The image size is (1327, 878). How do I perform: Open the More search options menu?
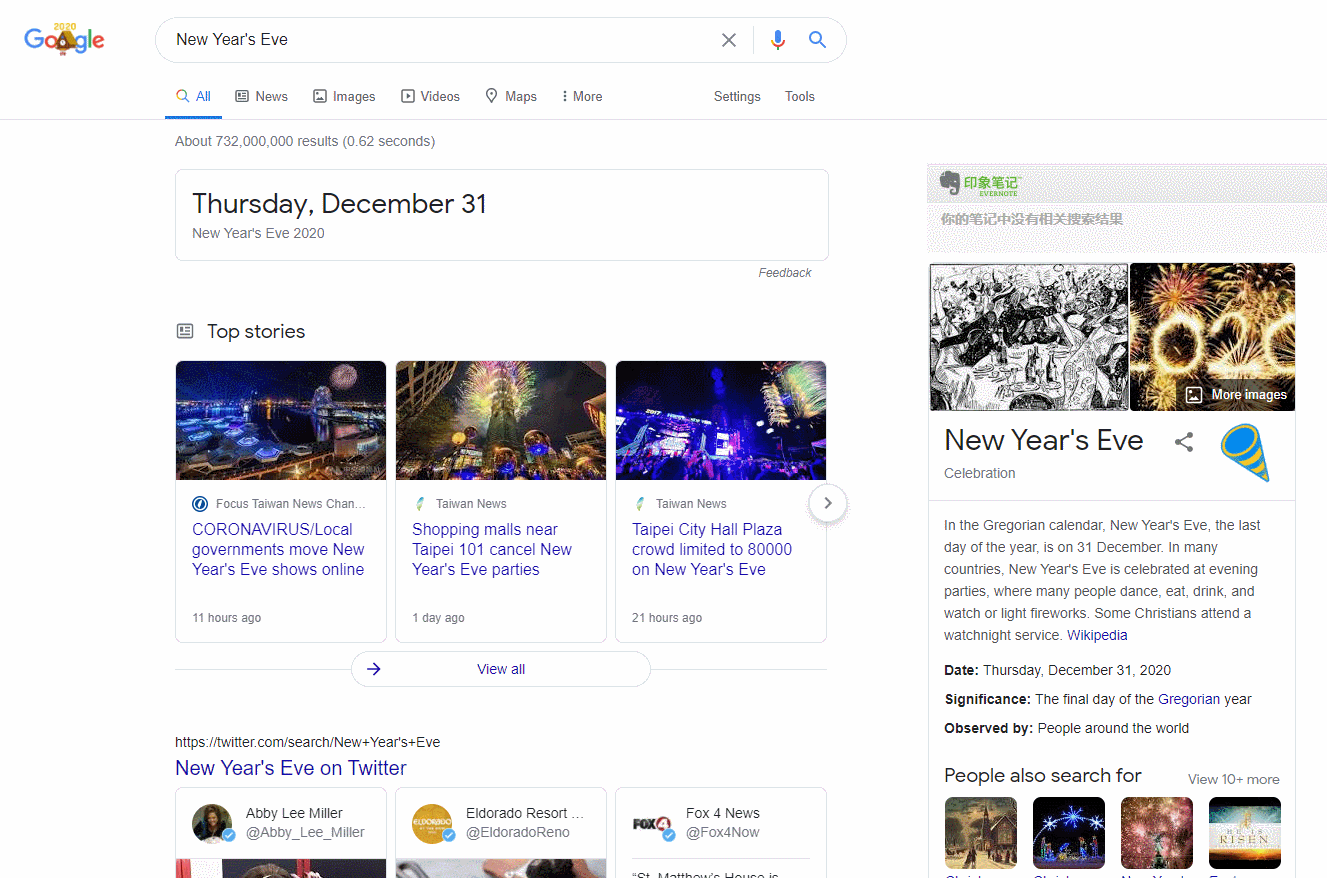(x=582, y=97)
